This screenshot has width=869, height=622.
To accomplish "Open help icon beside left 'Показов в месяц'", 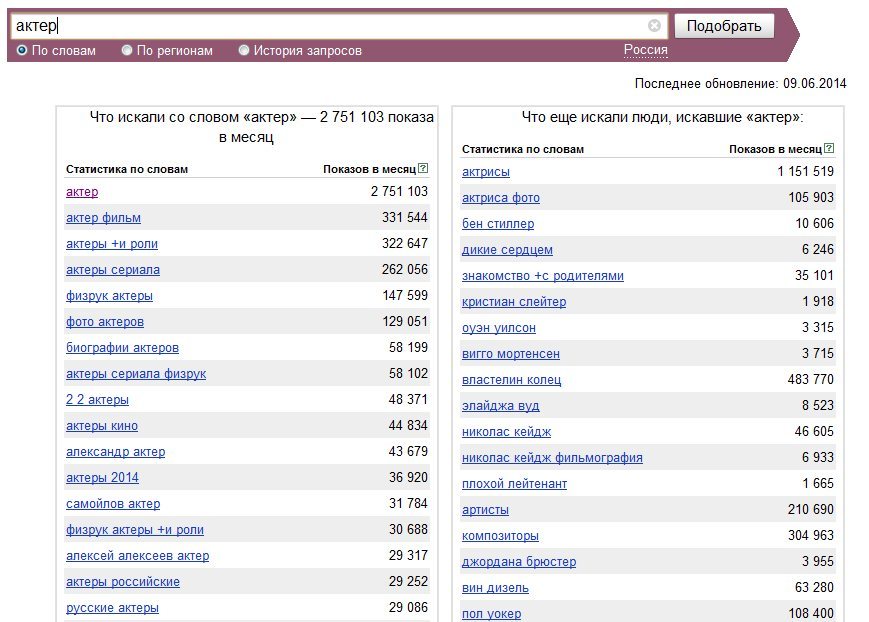I will click(x=423, y=168).
